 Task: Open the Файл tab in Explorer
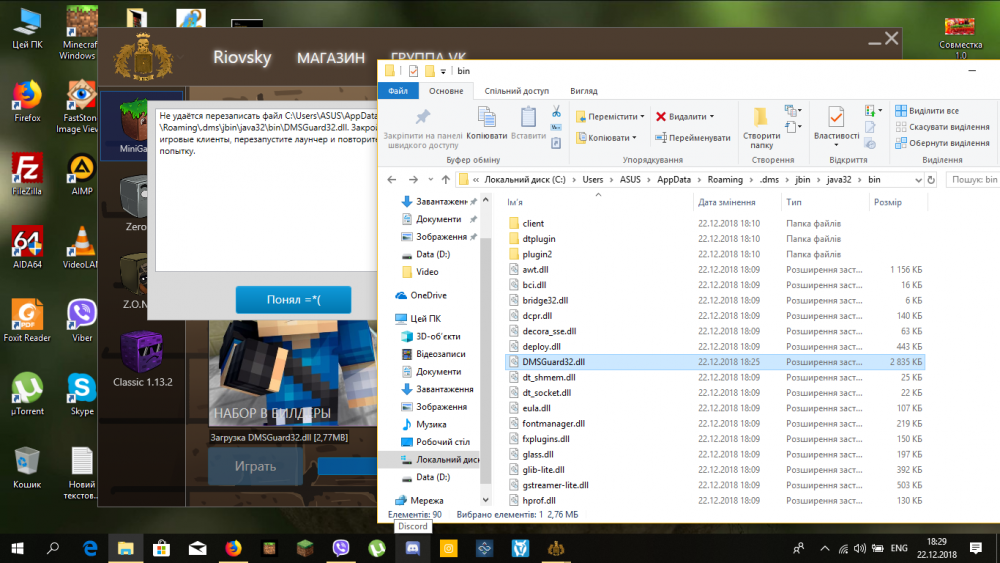tap(397, 91)
